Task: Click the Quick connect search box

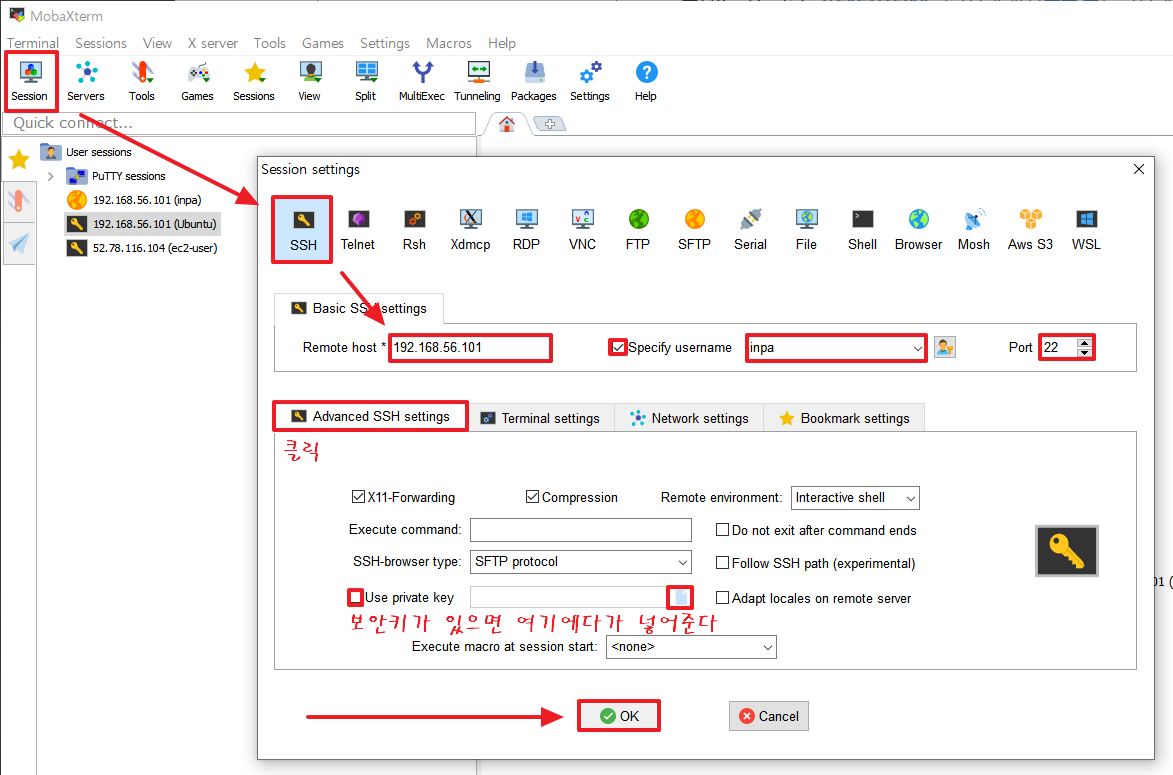Action: pyautogui.click(x=239, y=123)
